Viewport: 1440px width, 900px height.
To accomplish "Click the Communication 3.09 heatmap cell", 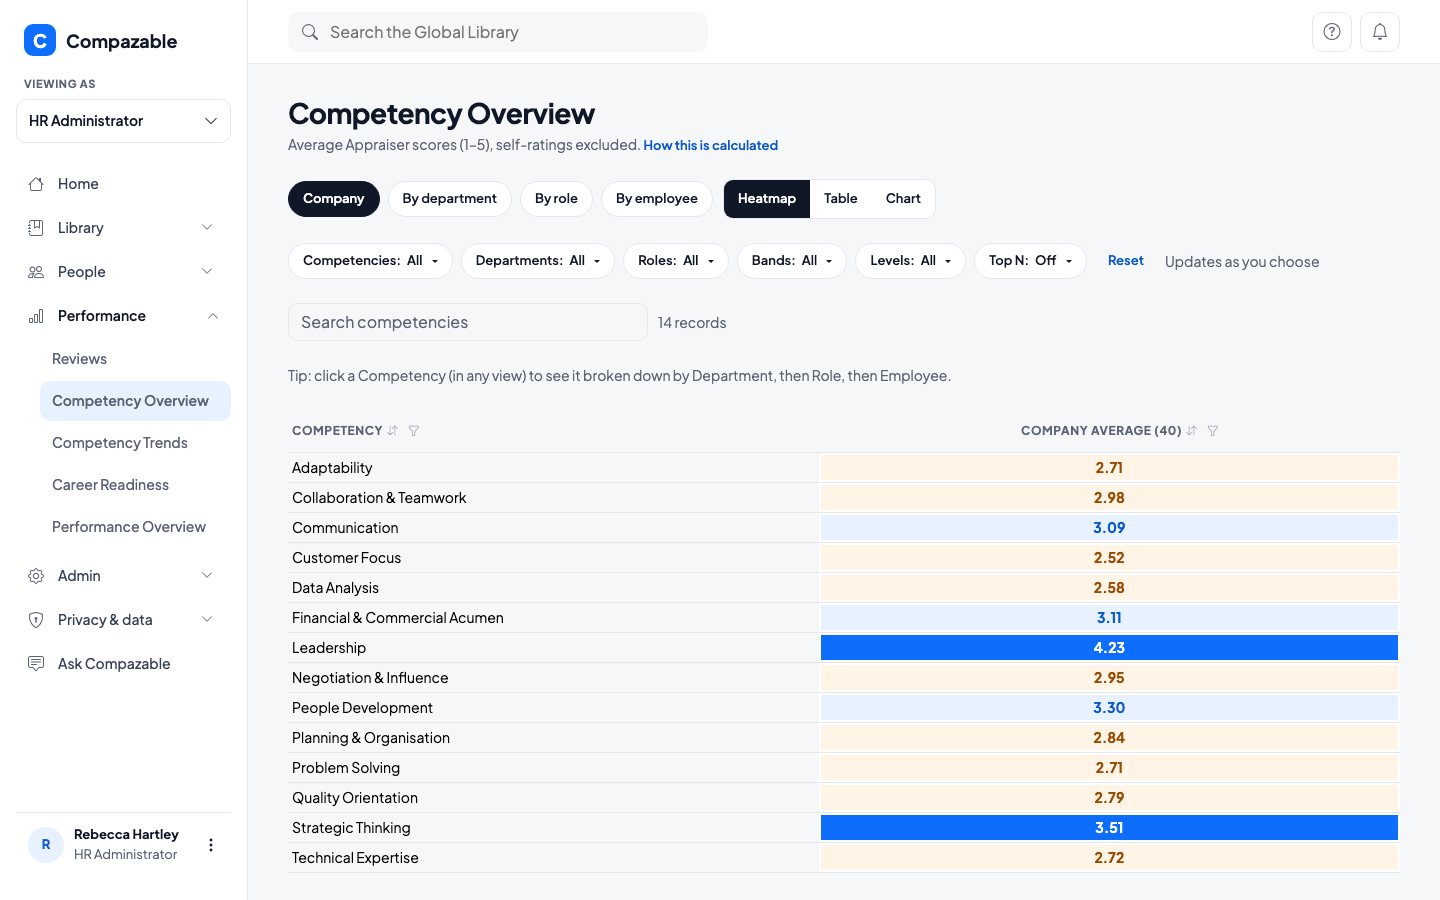I will point(1109,528).
